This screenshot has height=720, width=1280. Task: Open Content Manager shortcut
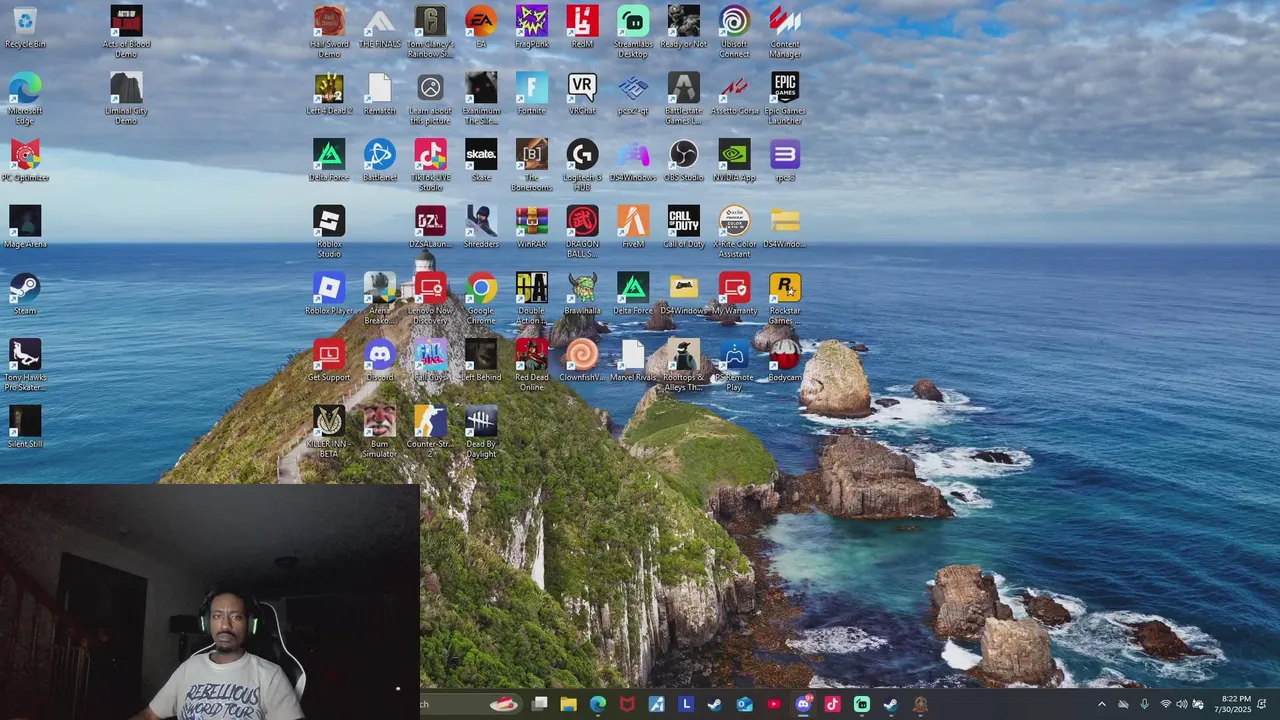785,32
